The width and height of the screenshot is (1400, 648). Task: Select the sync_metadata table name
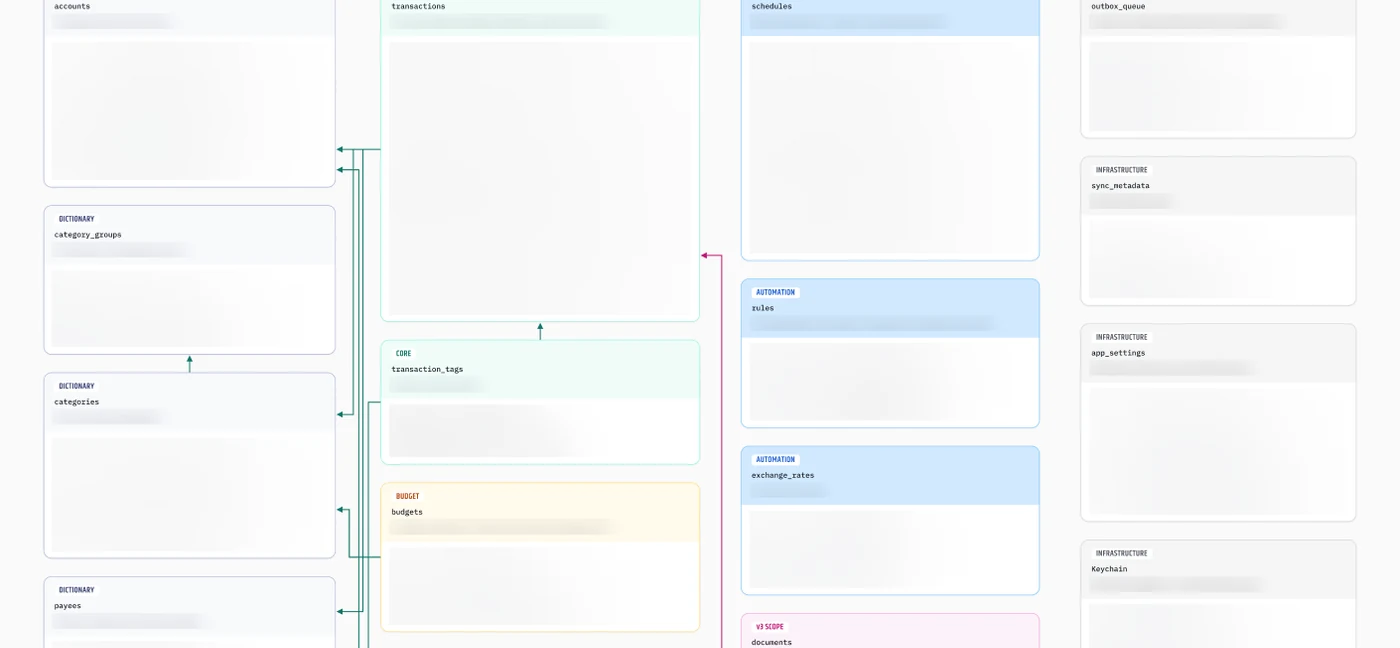pyautogui.click(x=1120, y=186)
